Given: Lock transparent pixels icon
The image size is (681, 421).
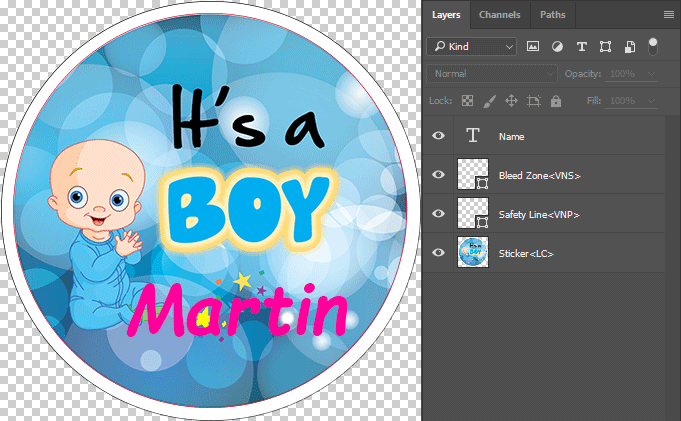Looking at the screenshot, I should [467, 101].
